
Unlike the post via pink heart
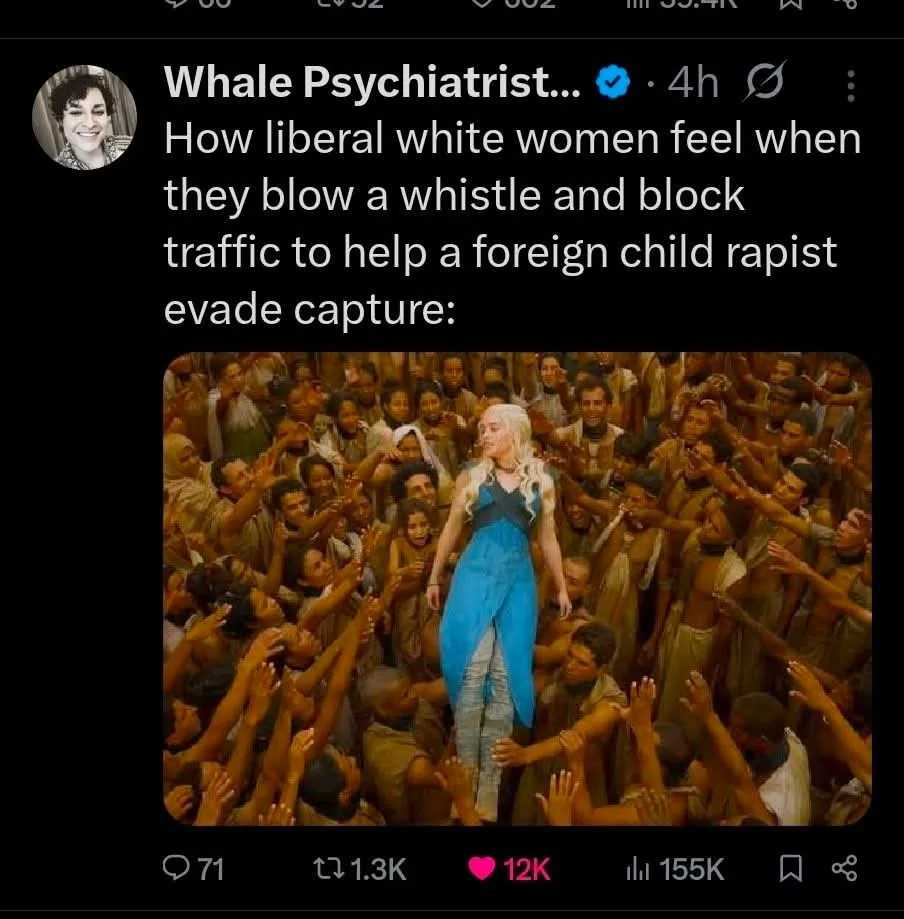coord(483,869)
